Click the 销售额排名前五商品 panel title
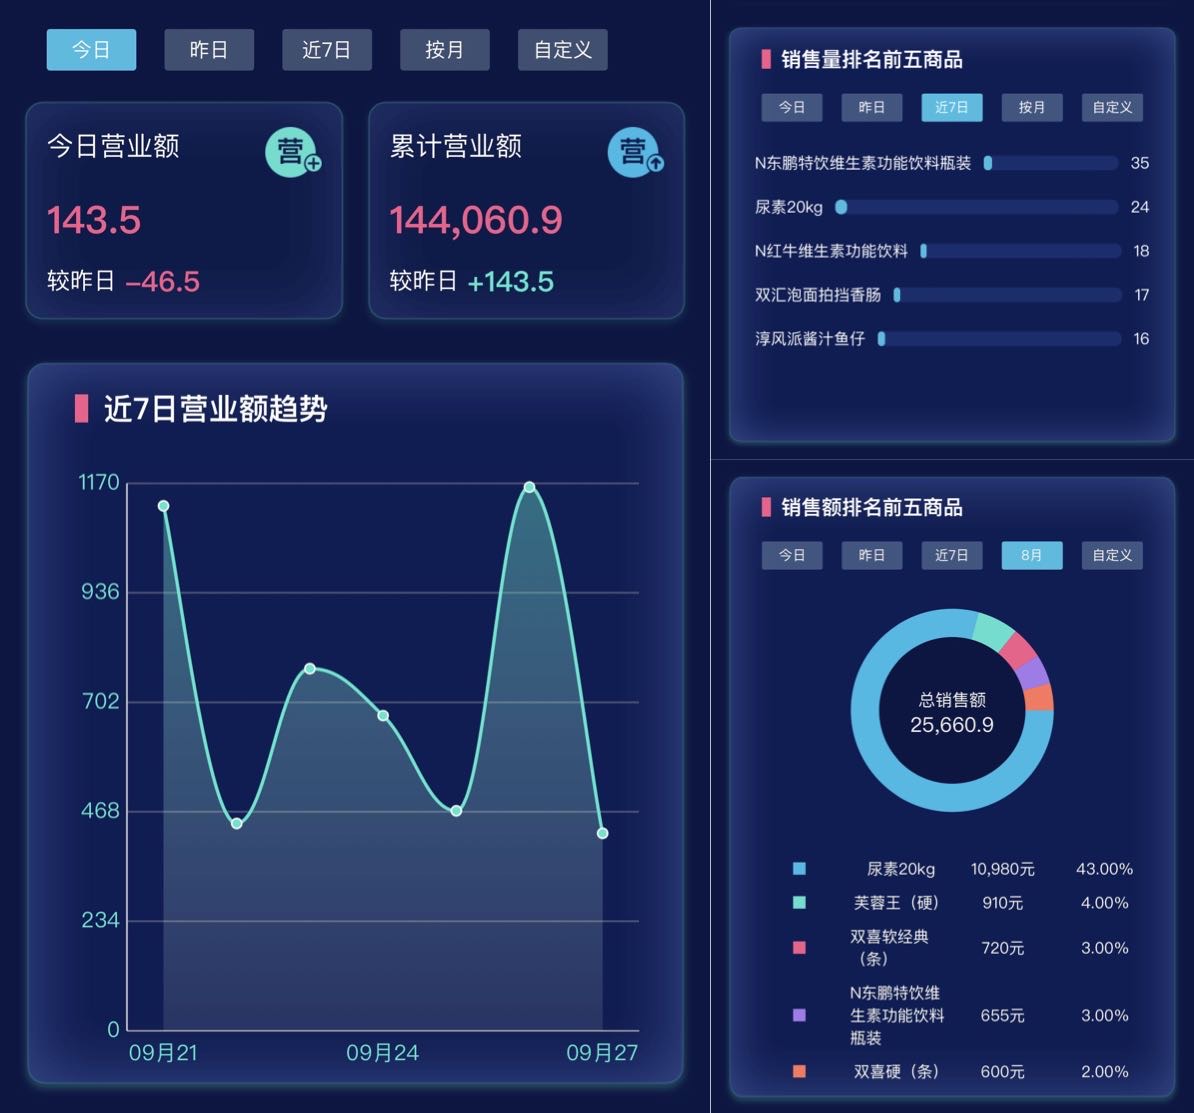Viewport: 1194px width, 1113px height. point(872,507)
